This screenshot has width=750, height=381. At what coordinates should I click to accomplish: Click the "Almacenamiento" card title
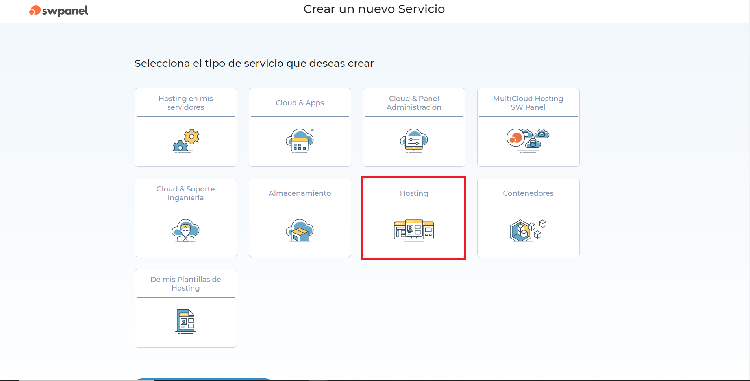click(x=299, y=193)
